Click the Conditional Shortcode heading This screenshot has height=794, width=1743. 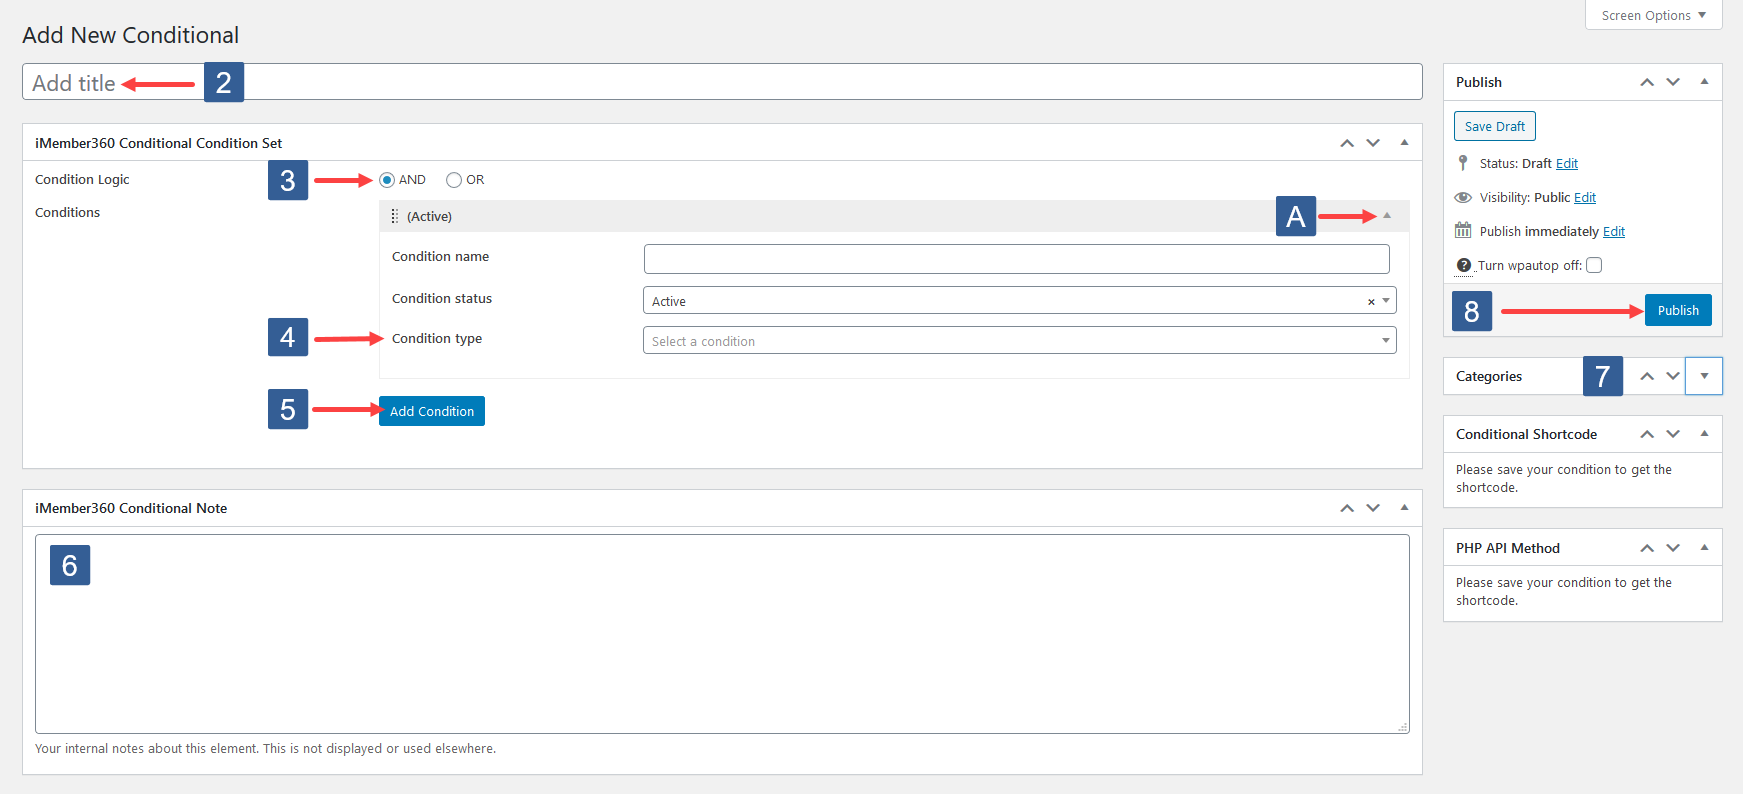click(x=1526, y=434)
